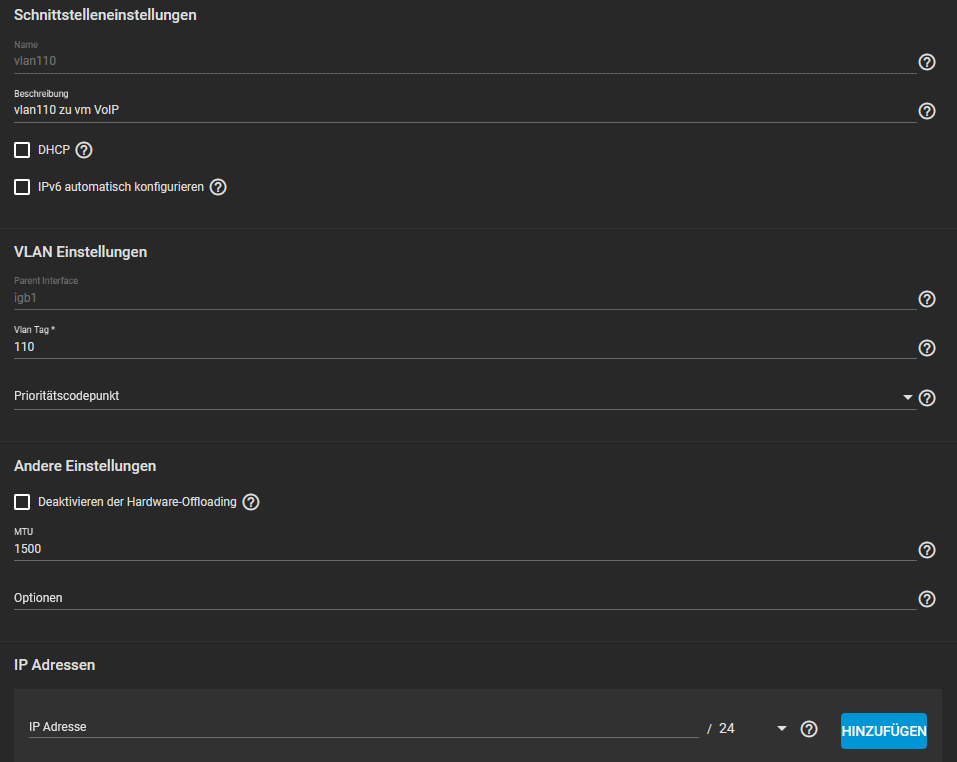Viewport: 957px width, 762px height.
Task: Open help icon for Vlan Tag
Action: [926, 348]
